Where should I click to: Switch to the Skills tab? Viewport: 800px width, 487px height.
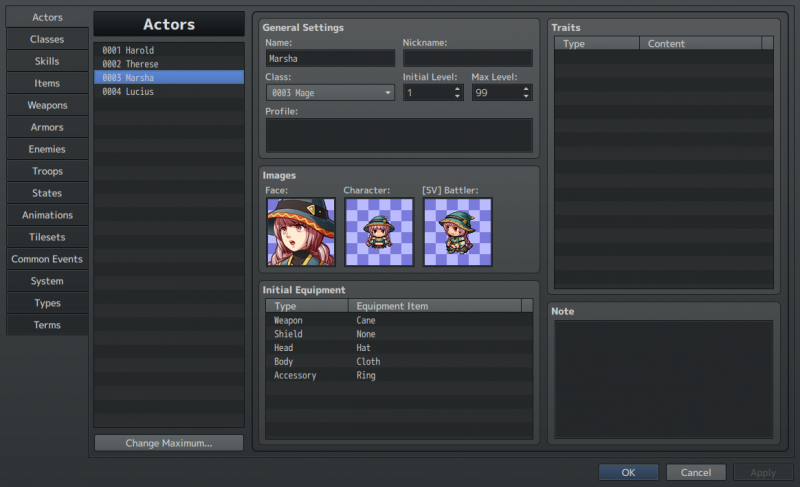click(x=47, y=61)
